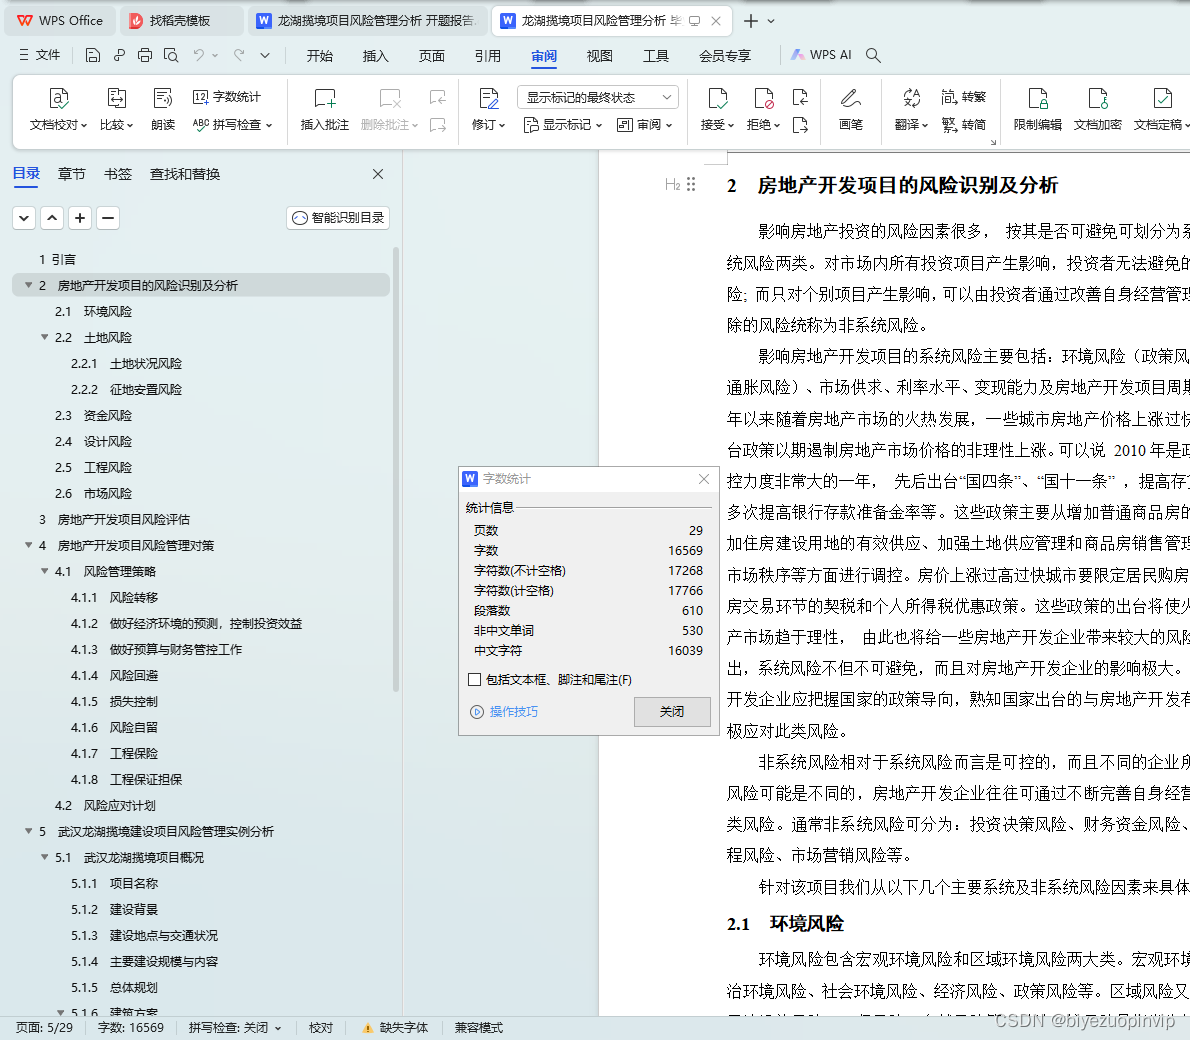
Task: Click 智能识别目录 button
Action: [x=338, y=218]
